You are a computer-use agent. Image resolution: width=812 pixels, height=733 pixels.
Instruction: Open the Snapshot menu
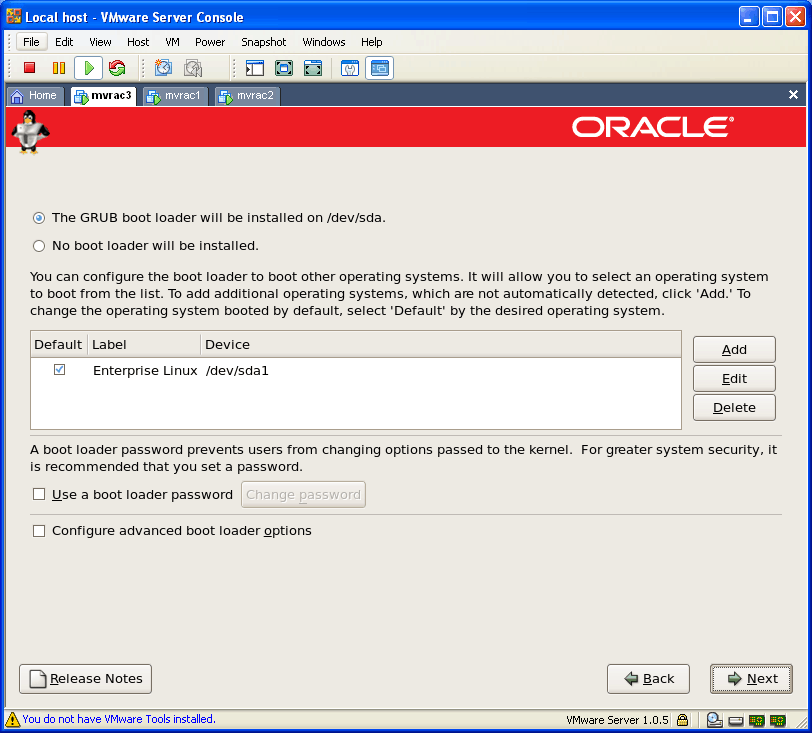263,42
